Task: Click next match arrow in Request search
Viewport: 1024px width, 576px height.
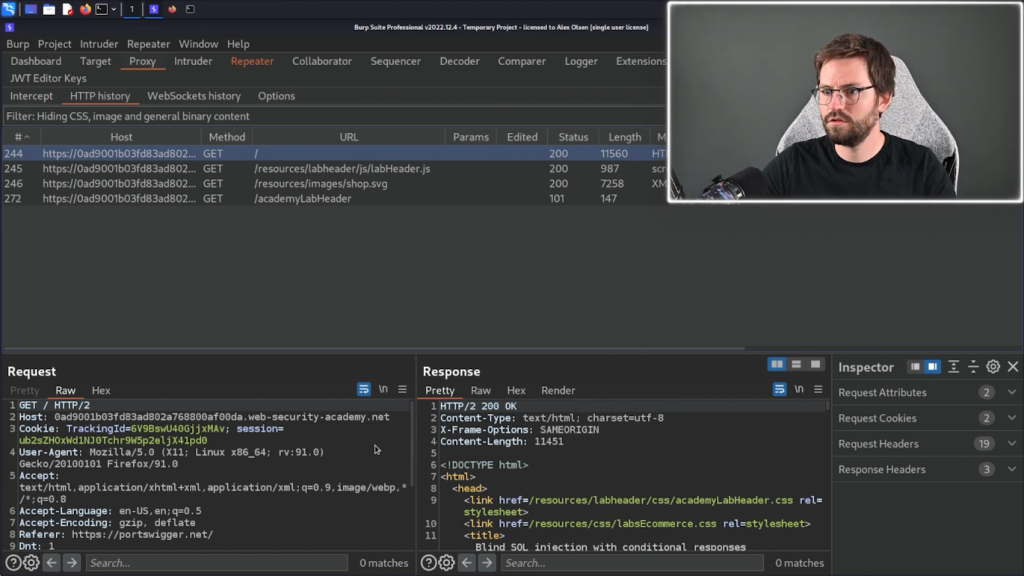Action: (72, 563)
